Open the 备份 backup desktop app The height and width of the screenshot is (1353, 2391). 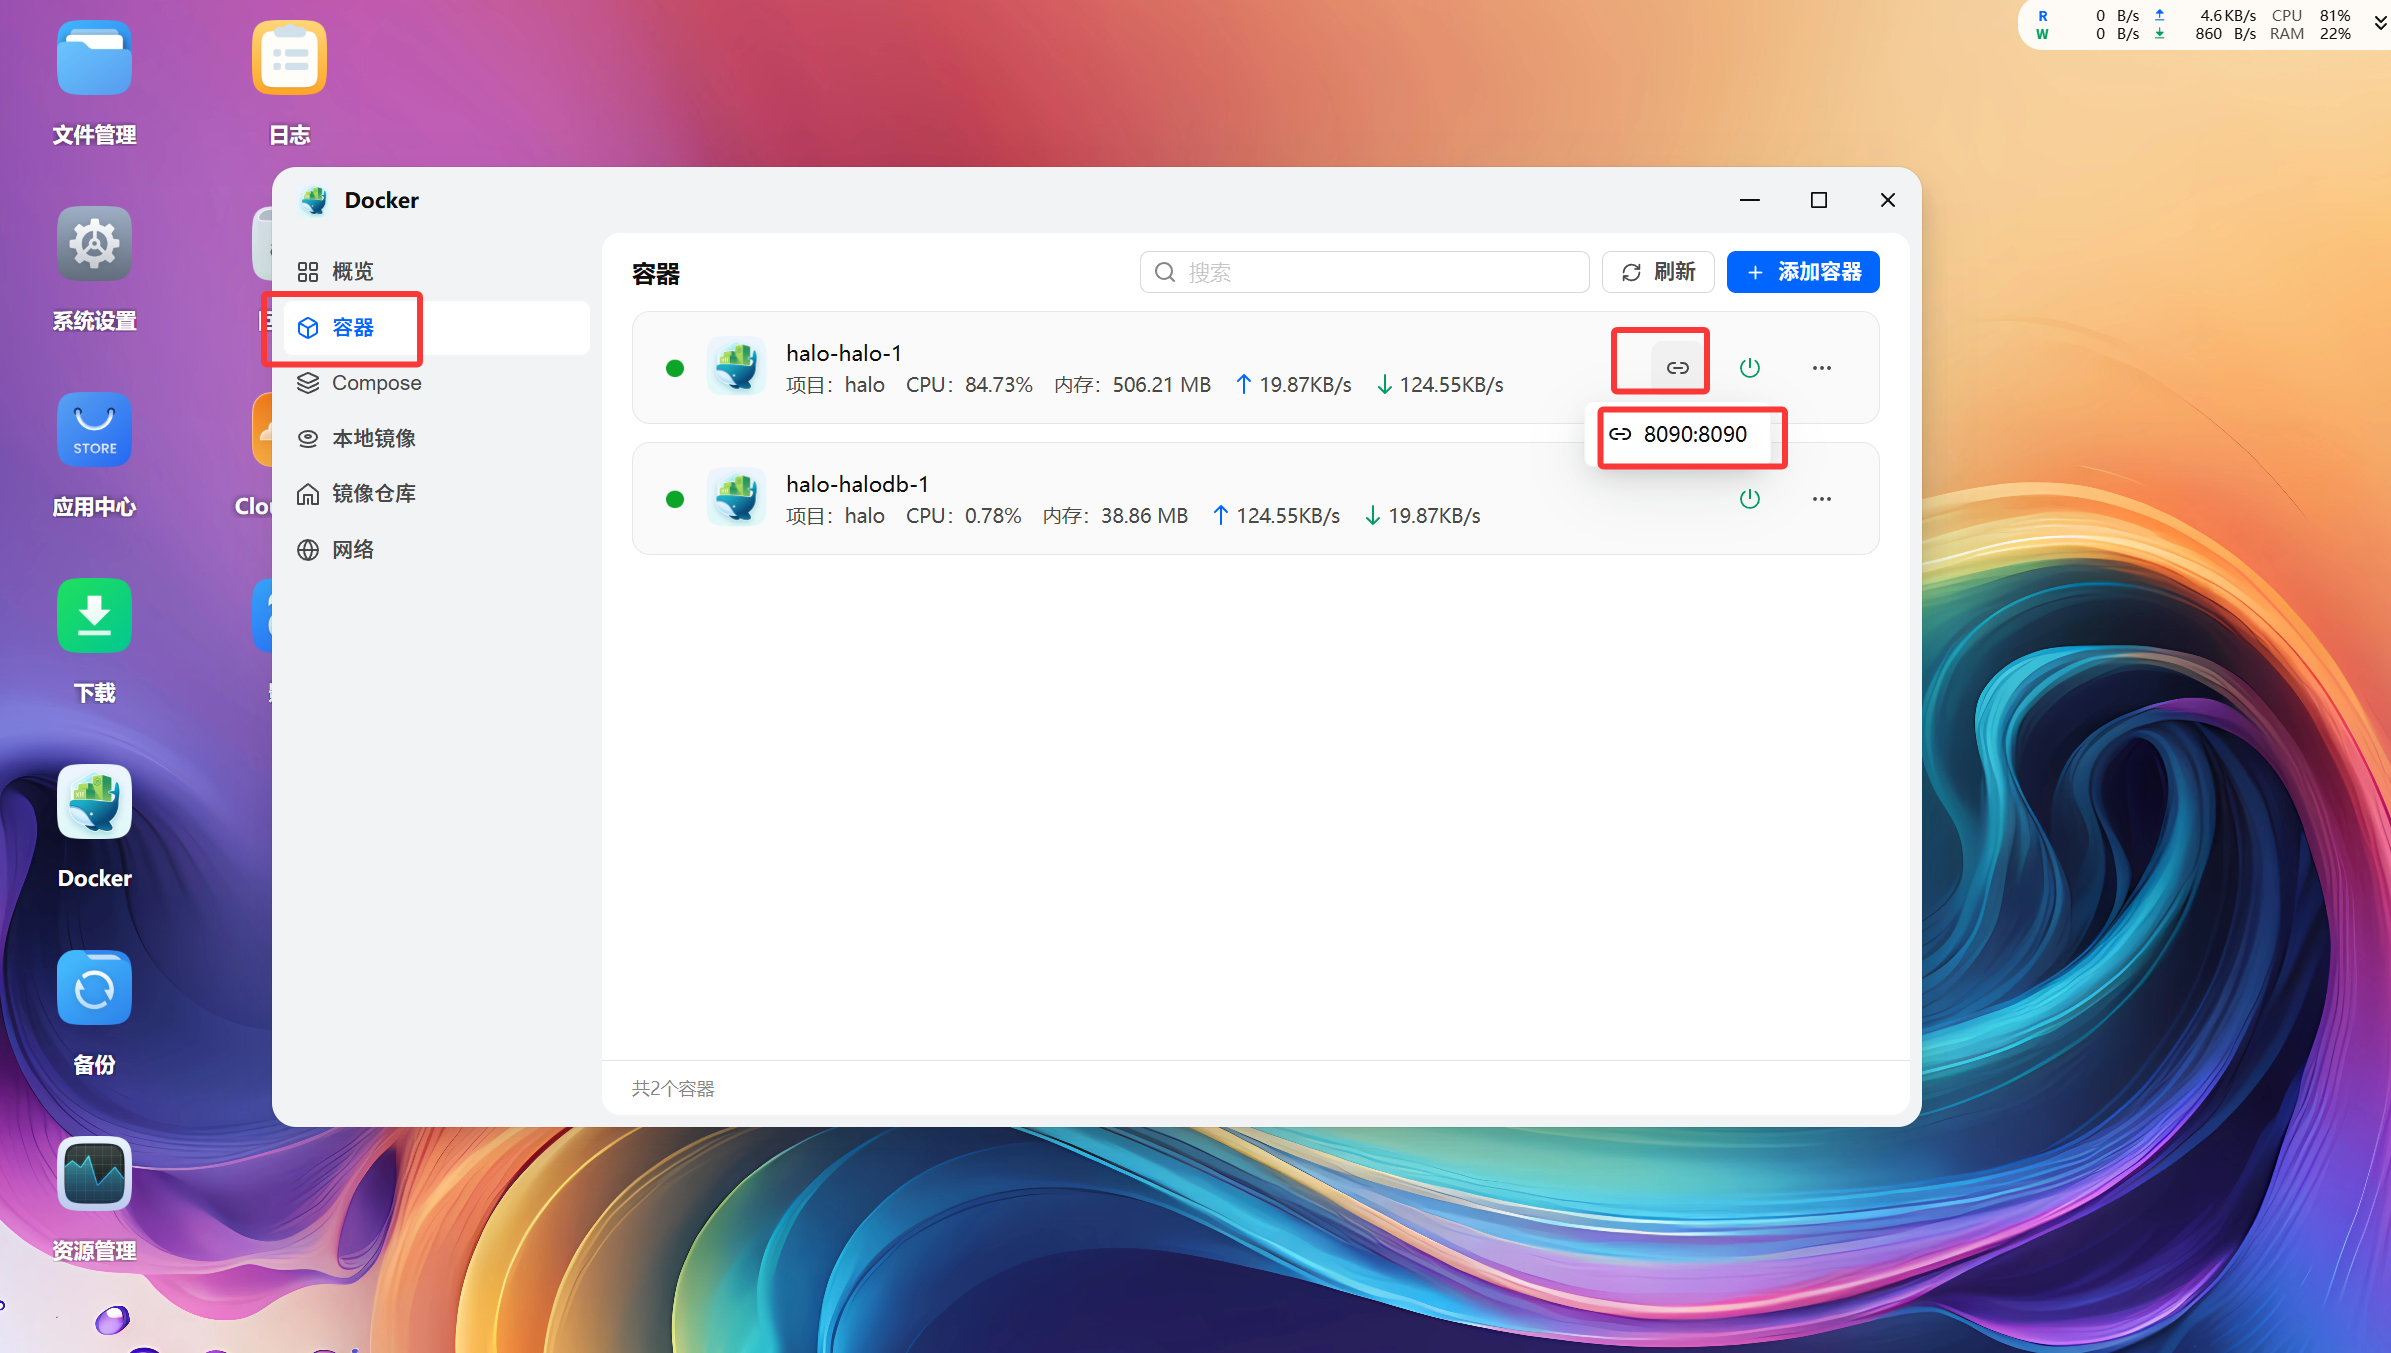[x=94, y=988]
